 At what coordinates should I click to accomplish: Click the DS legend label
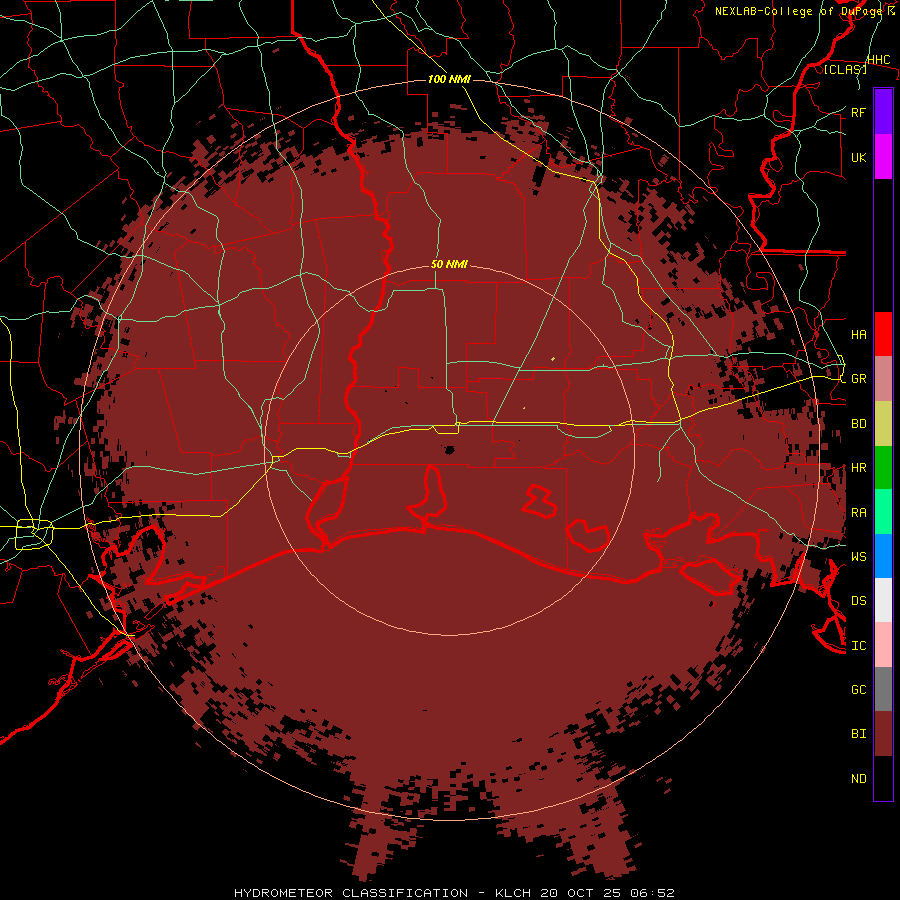[x=859, y=601]
